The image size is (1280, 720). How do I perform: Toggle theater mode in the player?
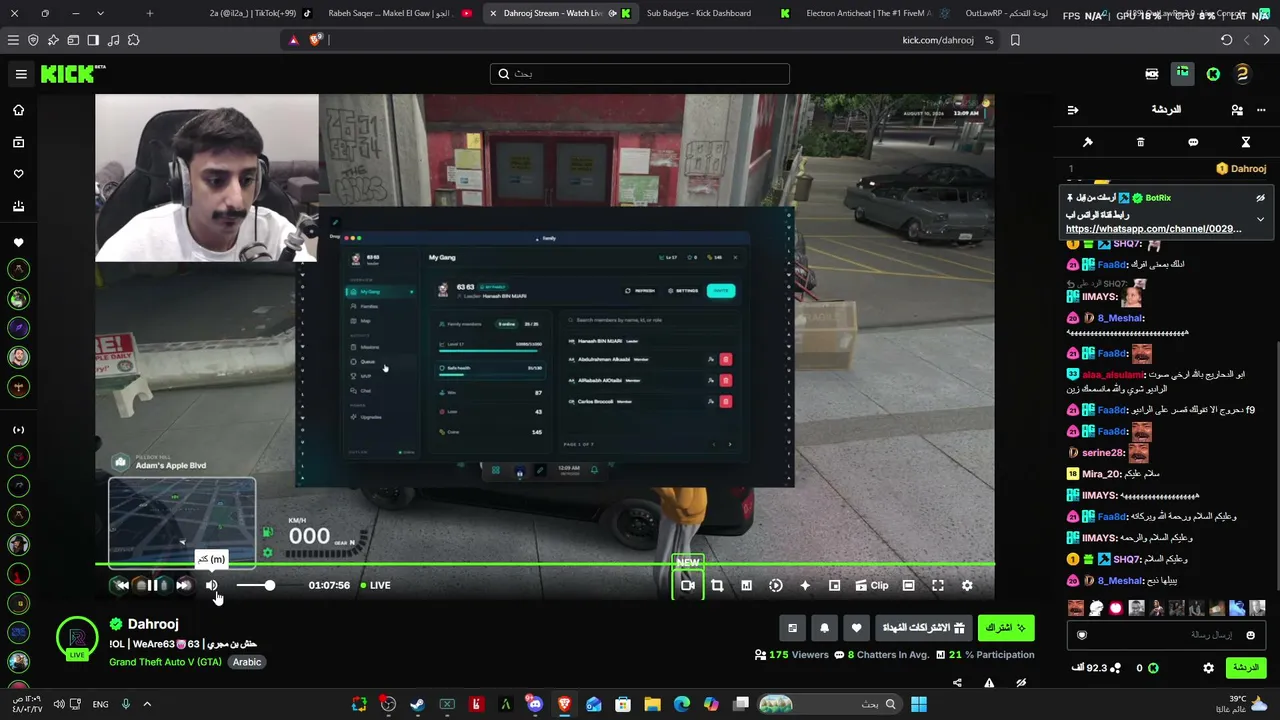908,585
